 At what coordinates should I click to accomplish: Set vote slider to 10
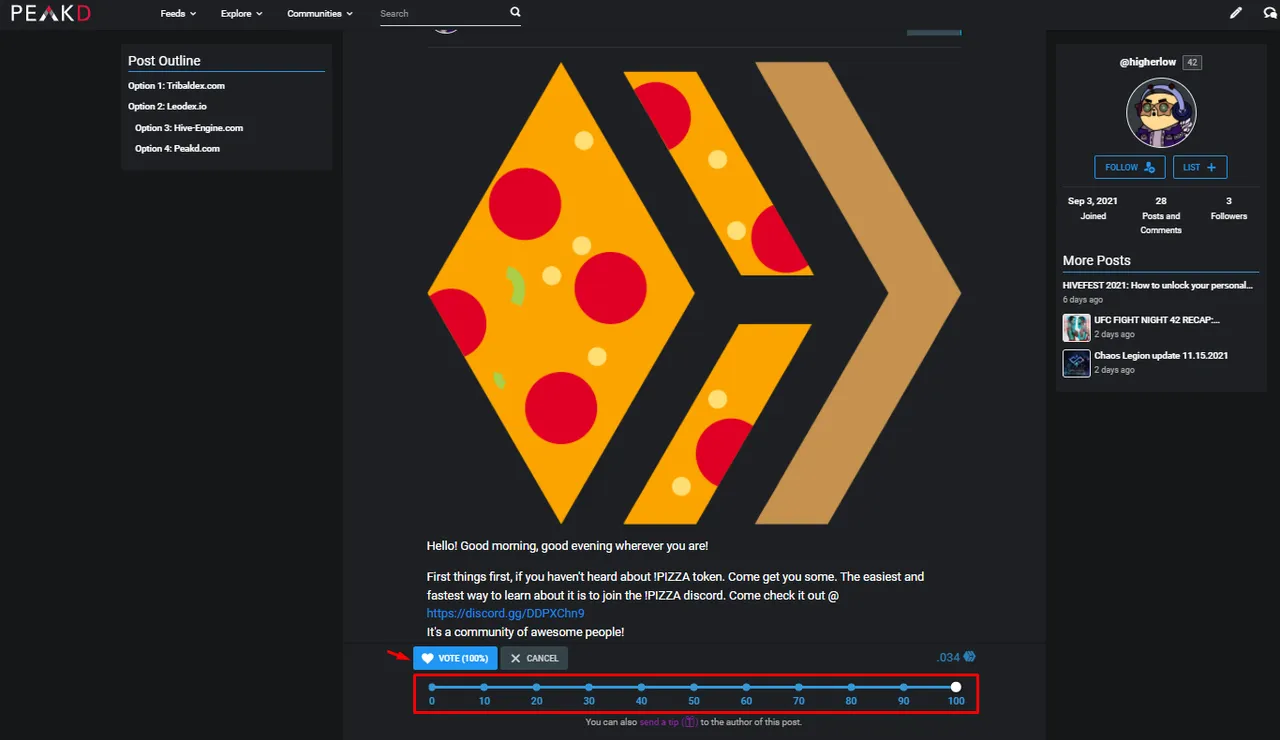pyautogui.click(x=484, y=687)
